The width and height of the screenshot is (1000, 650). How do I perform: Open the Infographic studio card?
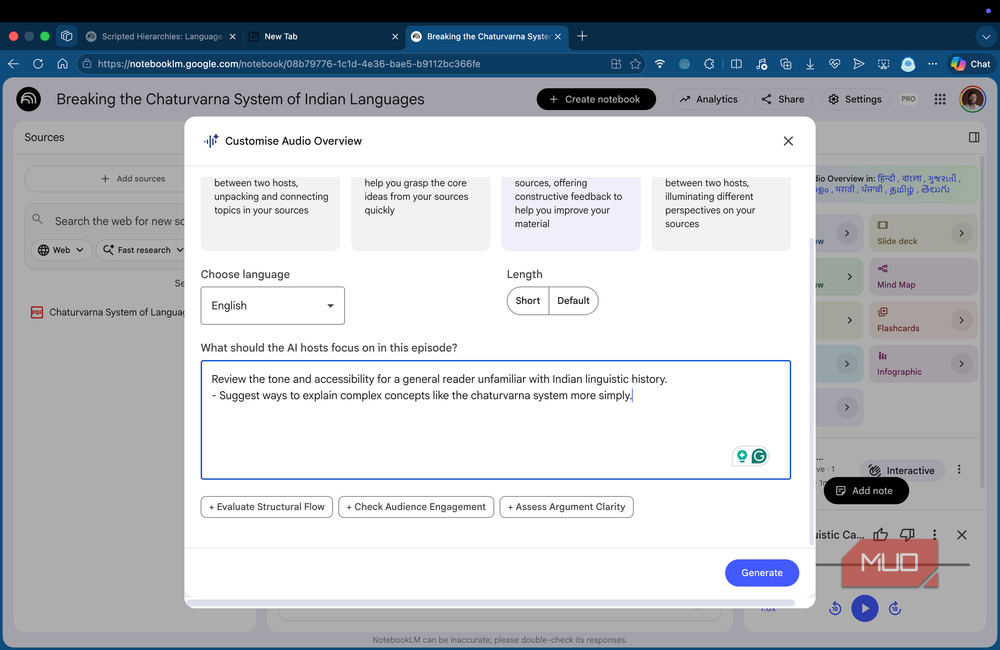point(923,364)
